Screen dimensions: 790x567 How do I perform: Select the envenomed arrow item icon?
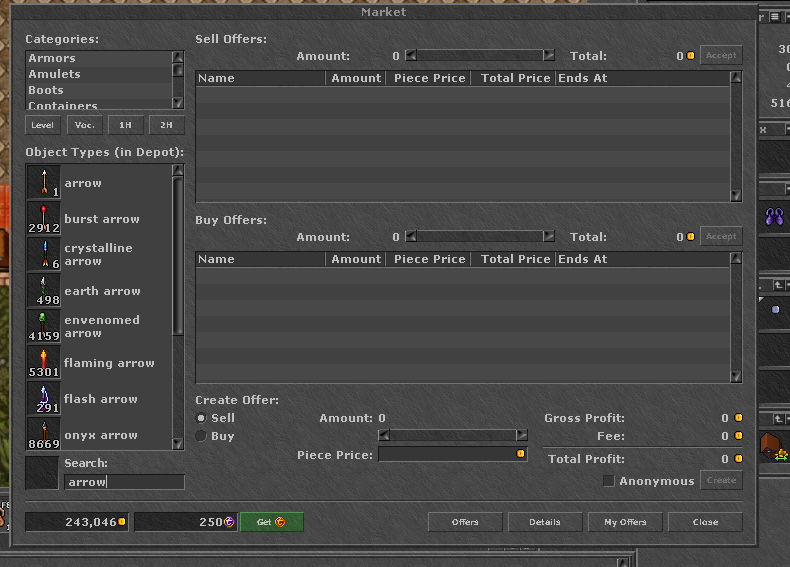tap(44, 327)
